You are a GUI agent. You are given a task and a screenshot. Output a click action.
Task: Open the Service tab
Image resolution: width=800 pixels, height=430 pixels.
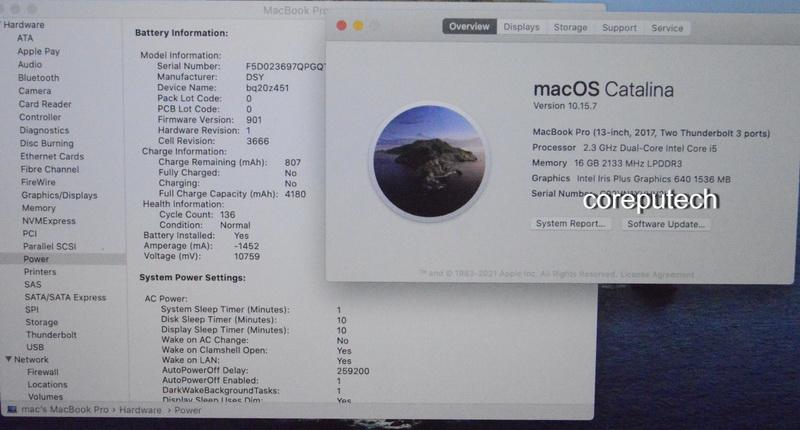click(x=667, y=28)
